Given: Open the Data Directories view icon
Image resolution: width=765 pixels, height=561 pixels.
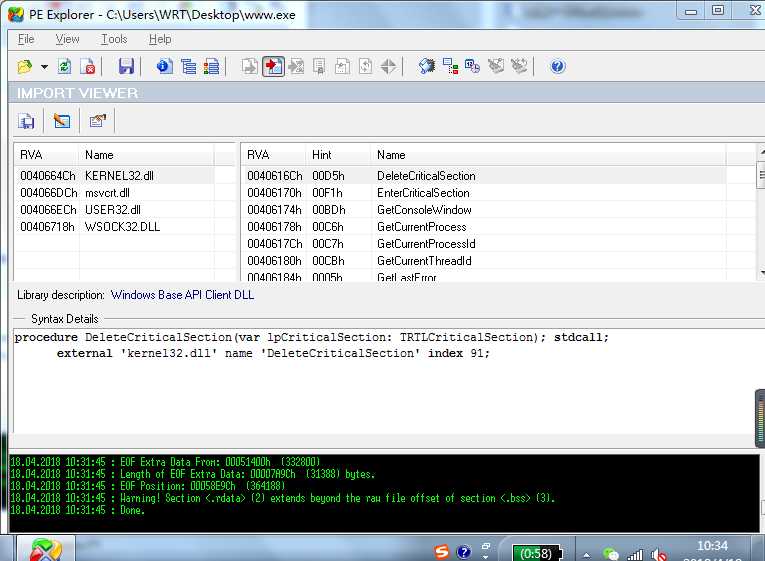Looking at the screenshot, I should [x=188, y=66].
